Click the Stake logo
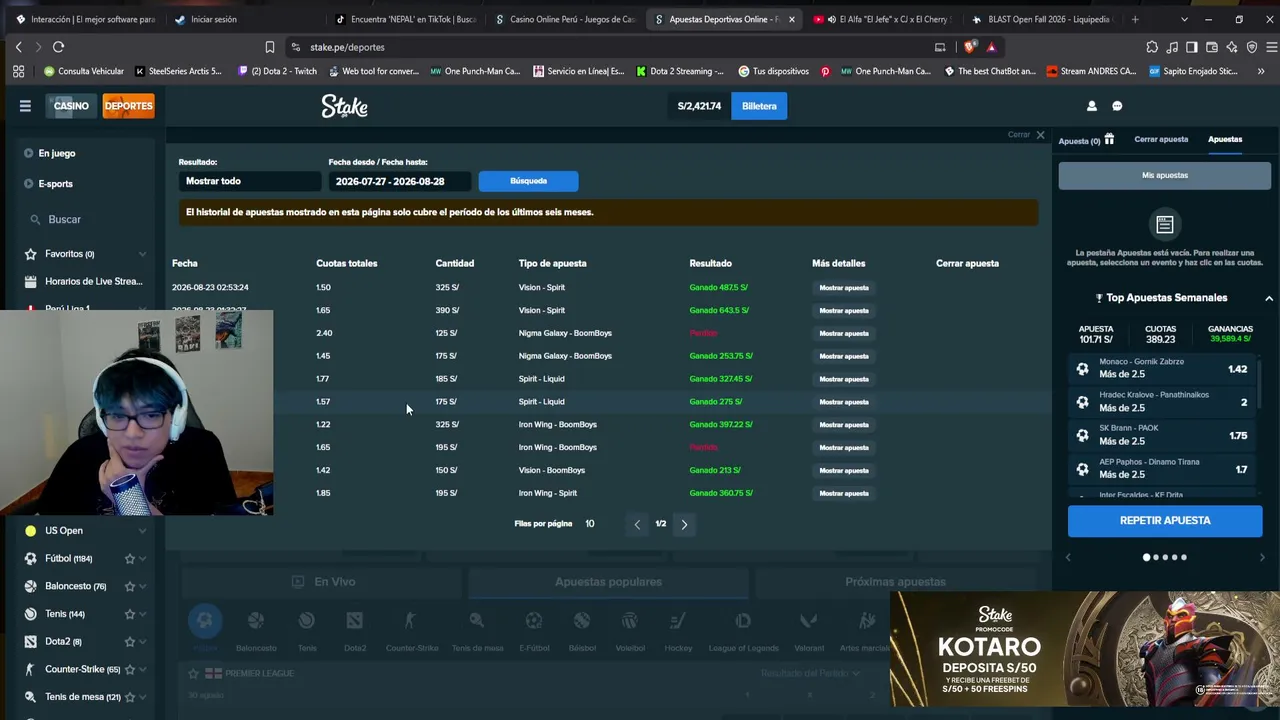 point(344,106)
